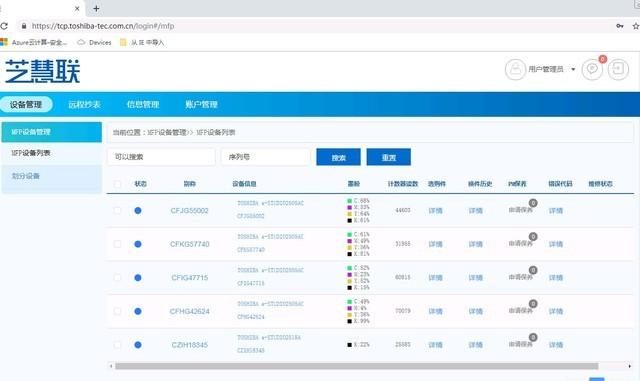Screen dimensions: 640x381
Task: Select MFP设备列表 in the sidebar
Action: pyautogui.click(x=51, y=153)
